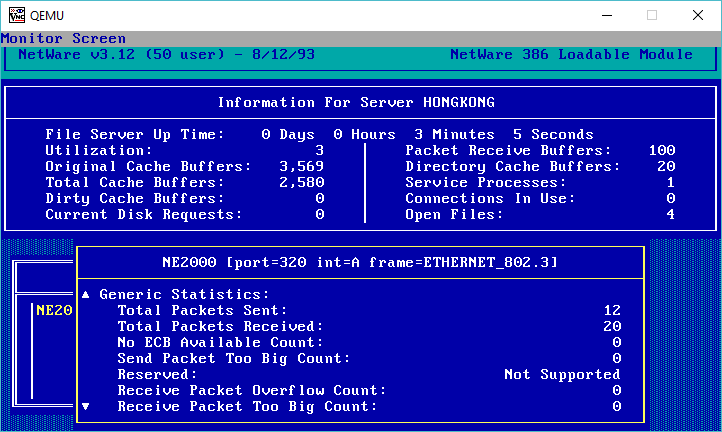
Task: Select No ECB Available Count row
Action: click(x=369, y=342)
